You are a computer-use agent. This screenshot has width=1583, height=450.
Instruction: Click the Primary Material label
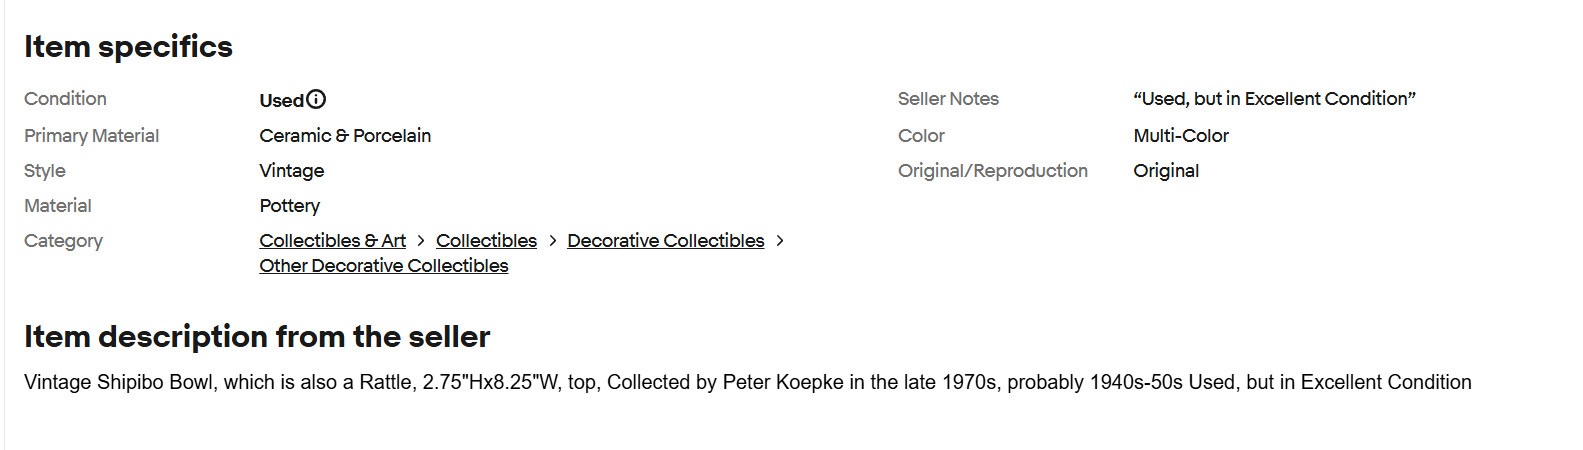tap(91, 136)
